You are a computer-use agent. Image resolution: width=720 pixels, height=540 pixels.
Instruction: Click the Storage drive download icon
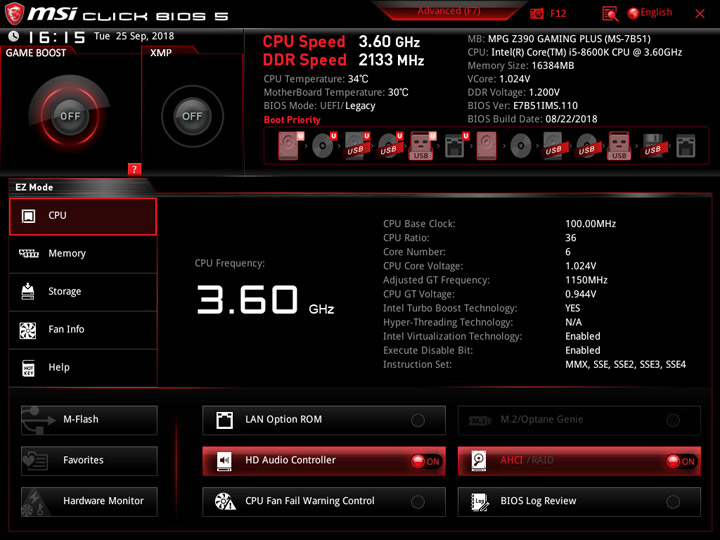coord(28,291)
